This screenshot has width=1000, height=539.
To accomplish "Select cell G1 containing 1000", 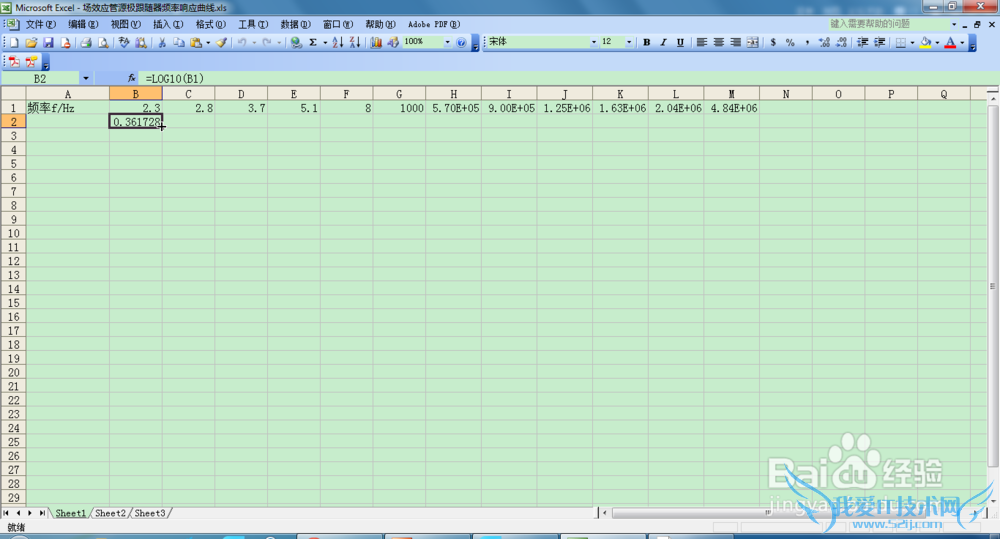I will (x=399, y=108).
